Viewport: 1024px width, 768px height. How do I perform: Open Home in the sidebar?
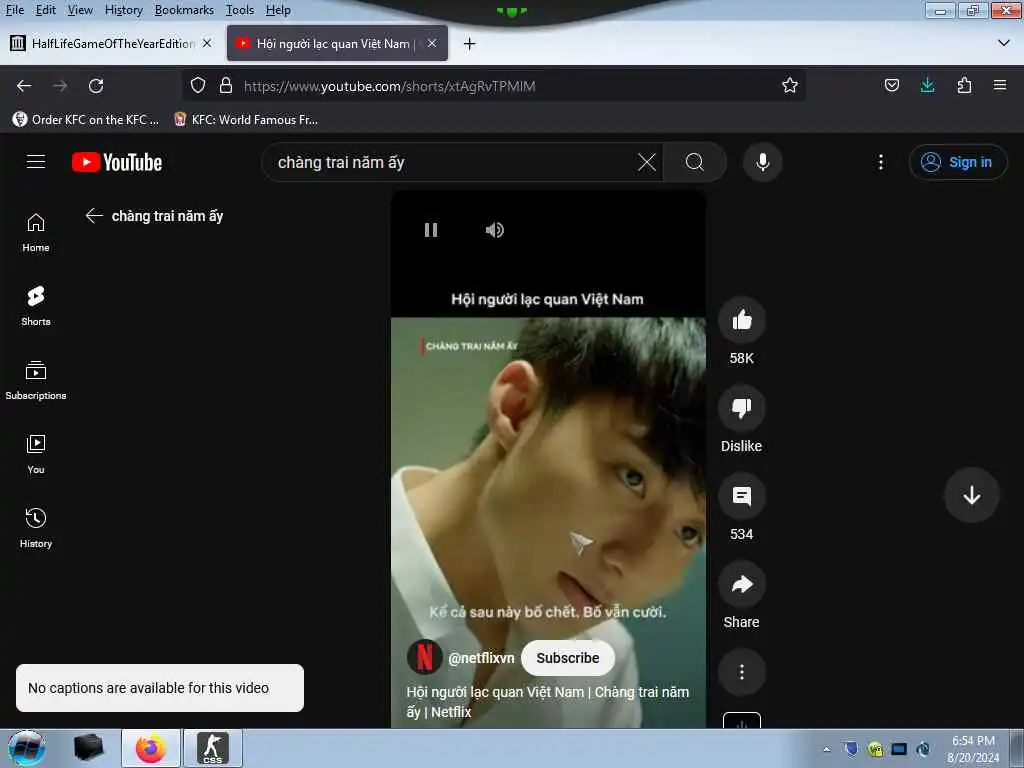pos(36,232)
